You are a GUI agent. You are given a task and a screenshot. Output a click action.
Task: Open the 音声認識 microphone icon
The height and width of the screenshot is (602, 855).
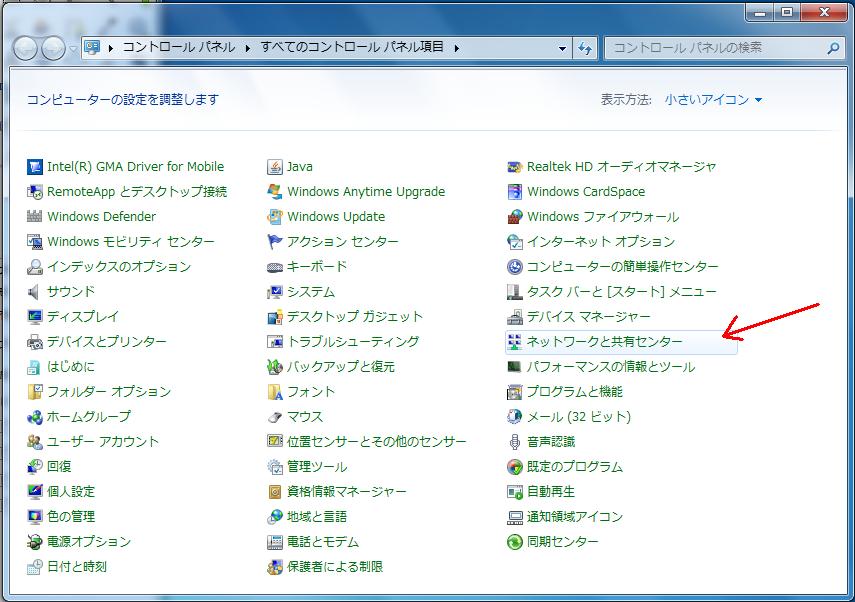(515, 442)
